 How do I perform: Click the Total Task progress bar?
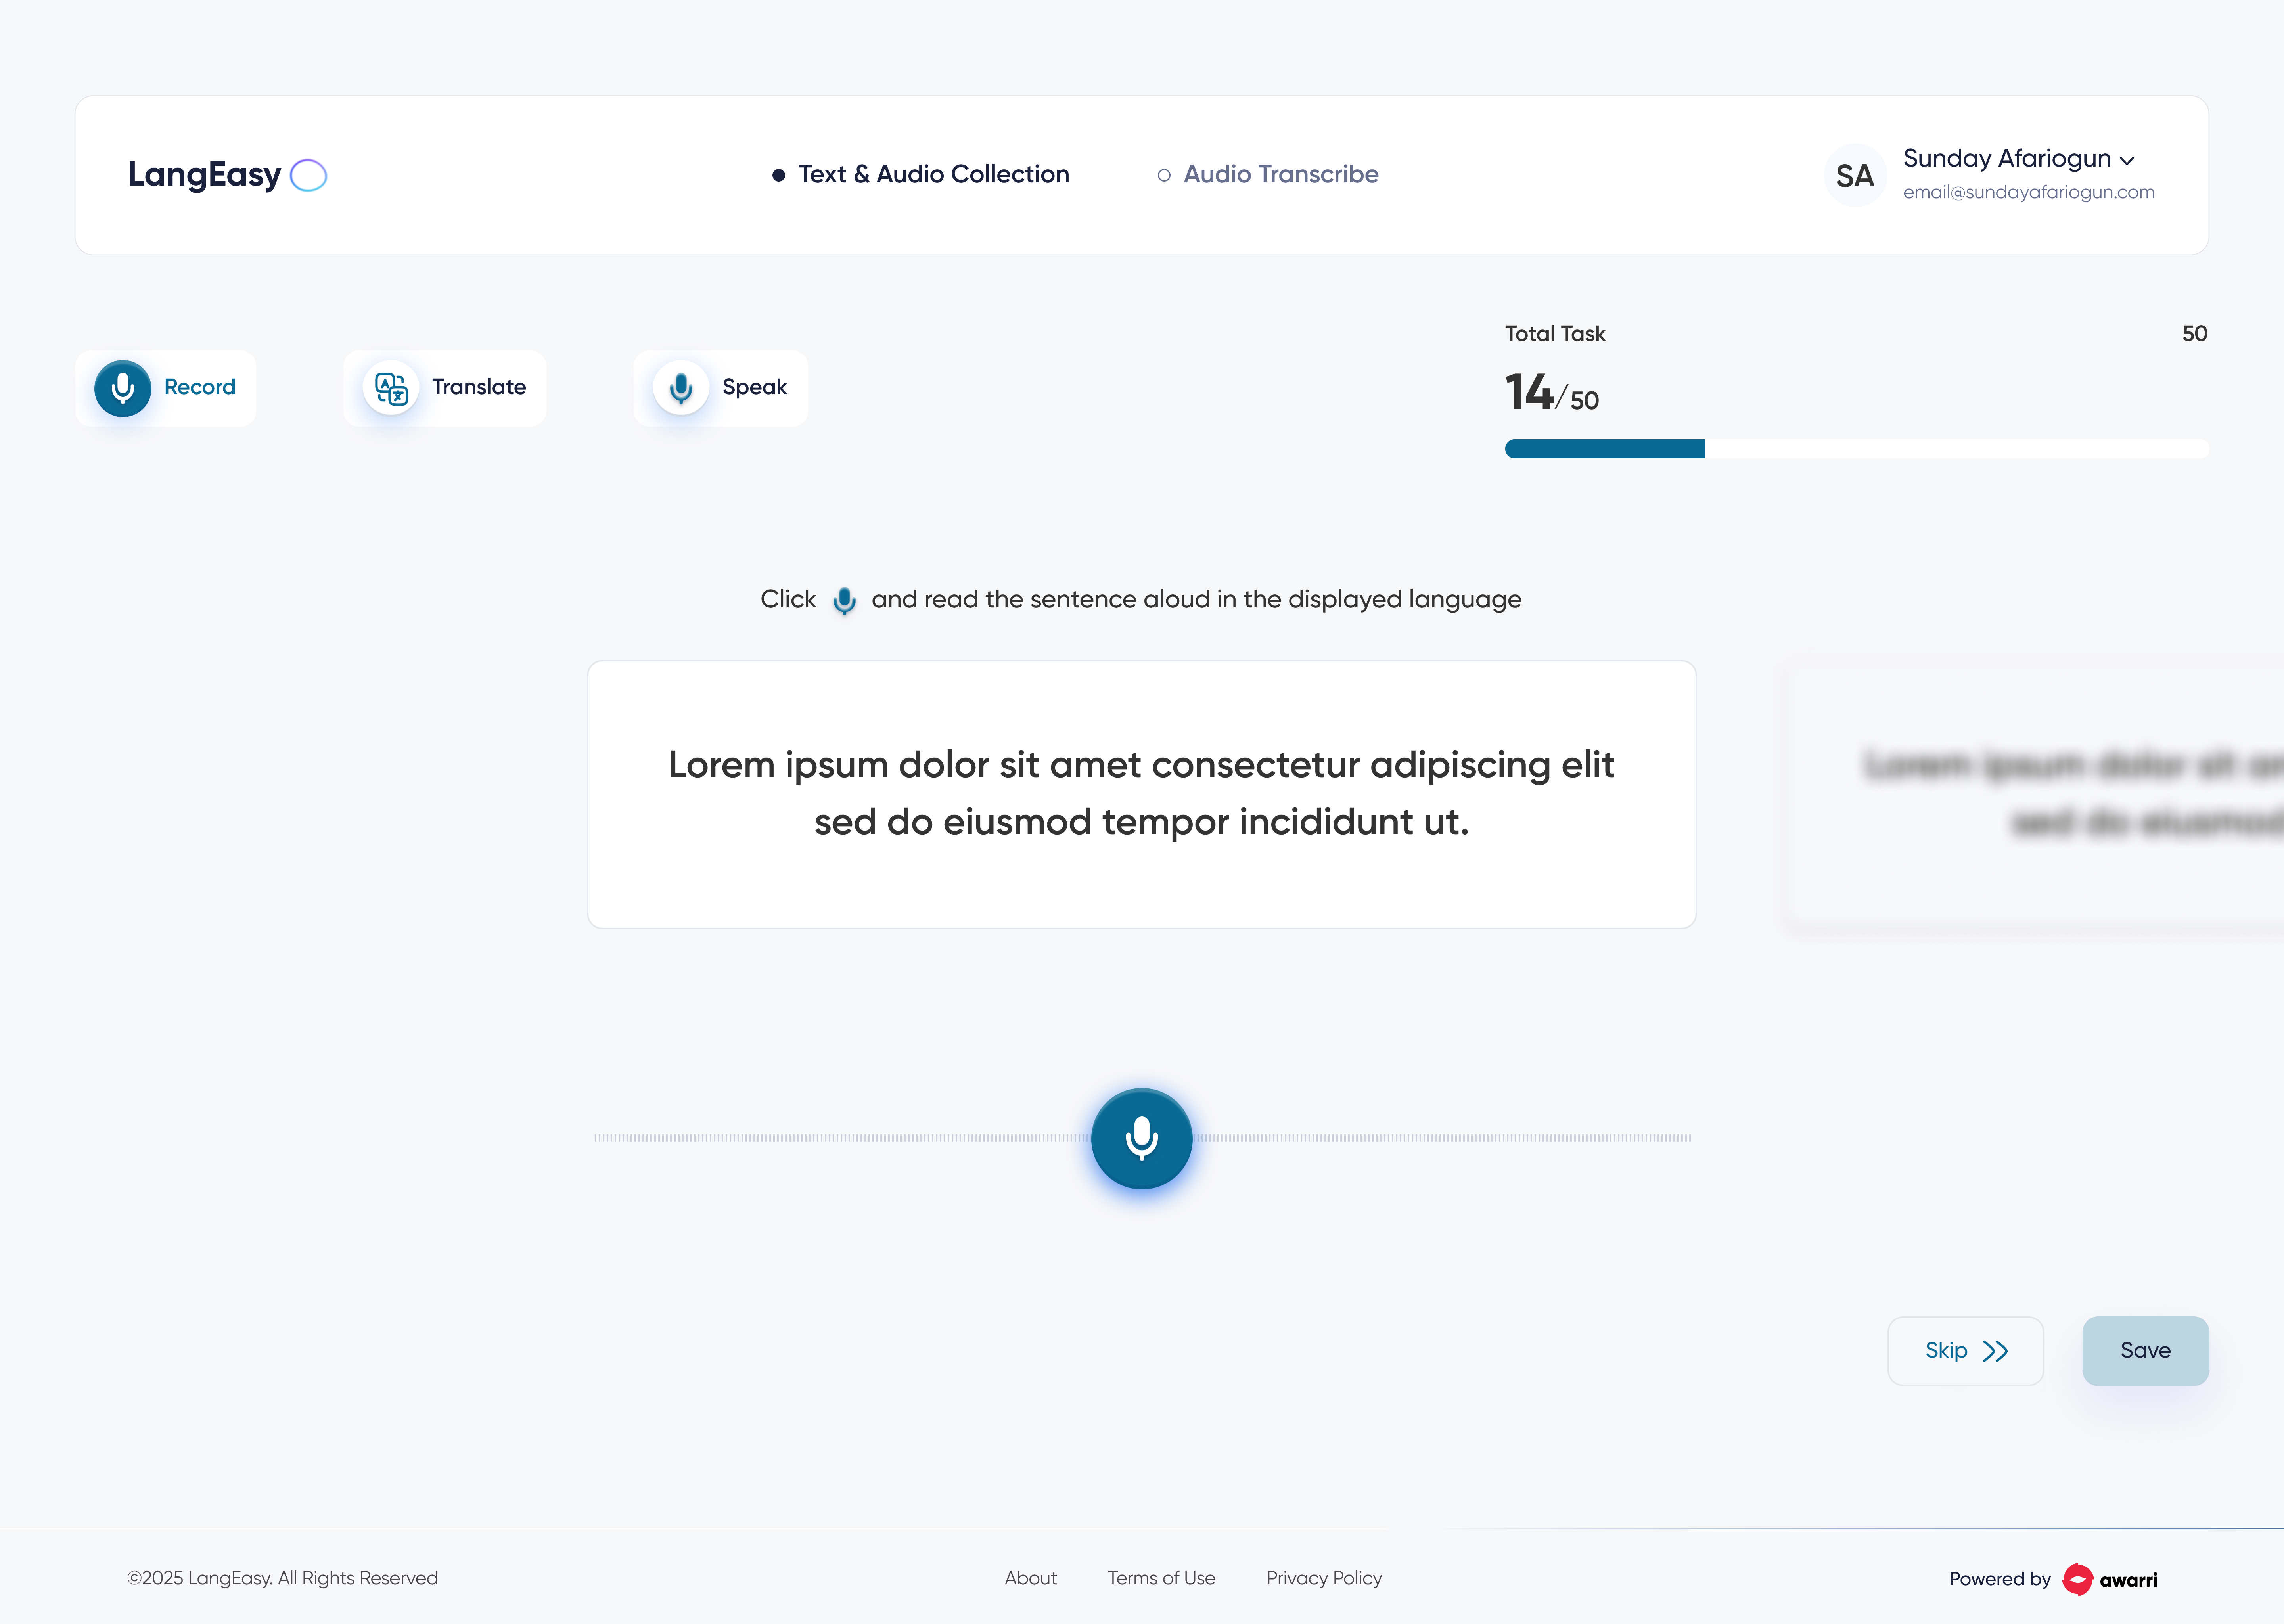tap(1856, 449)
